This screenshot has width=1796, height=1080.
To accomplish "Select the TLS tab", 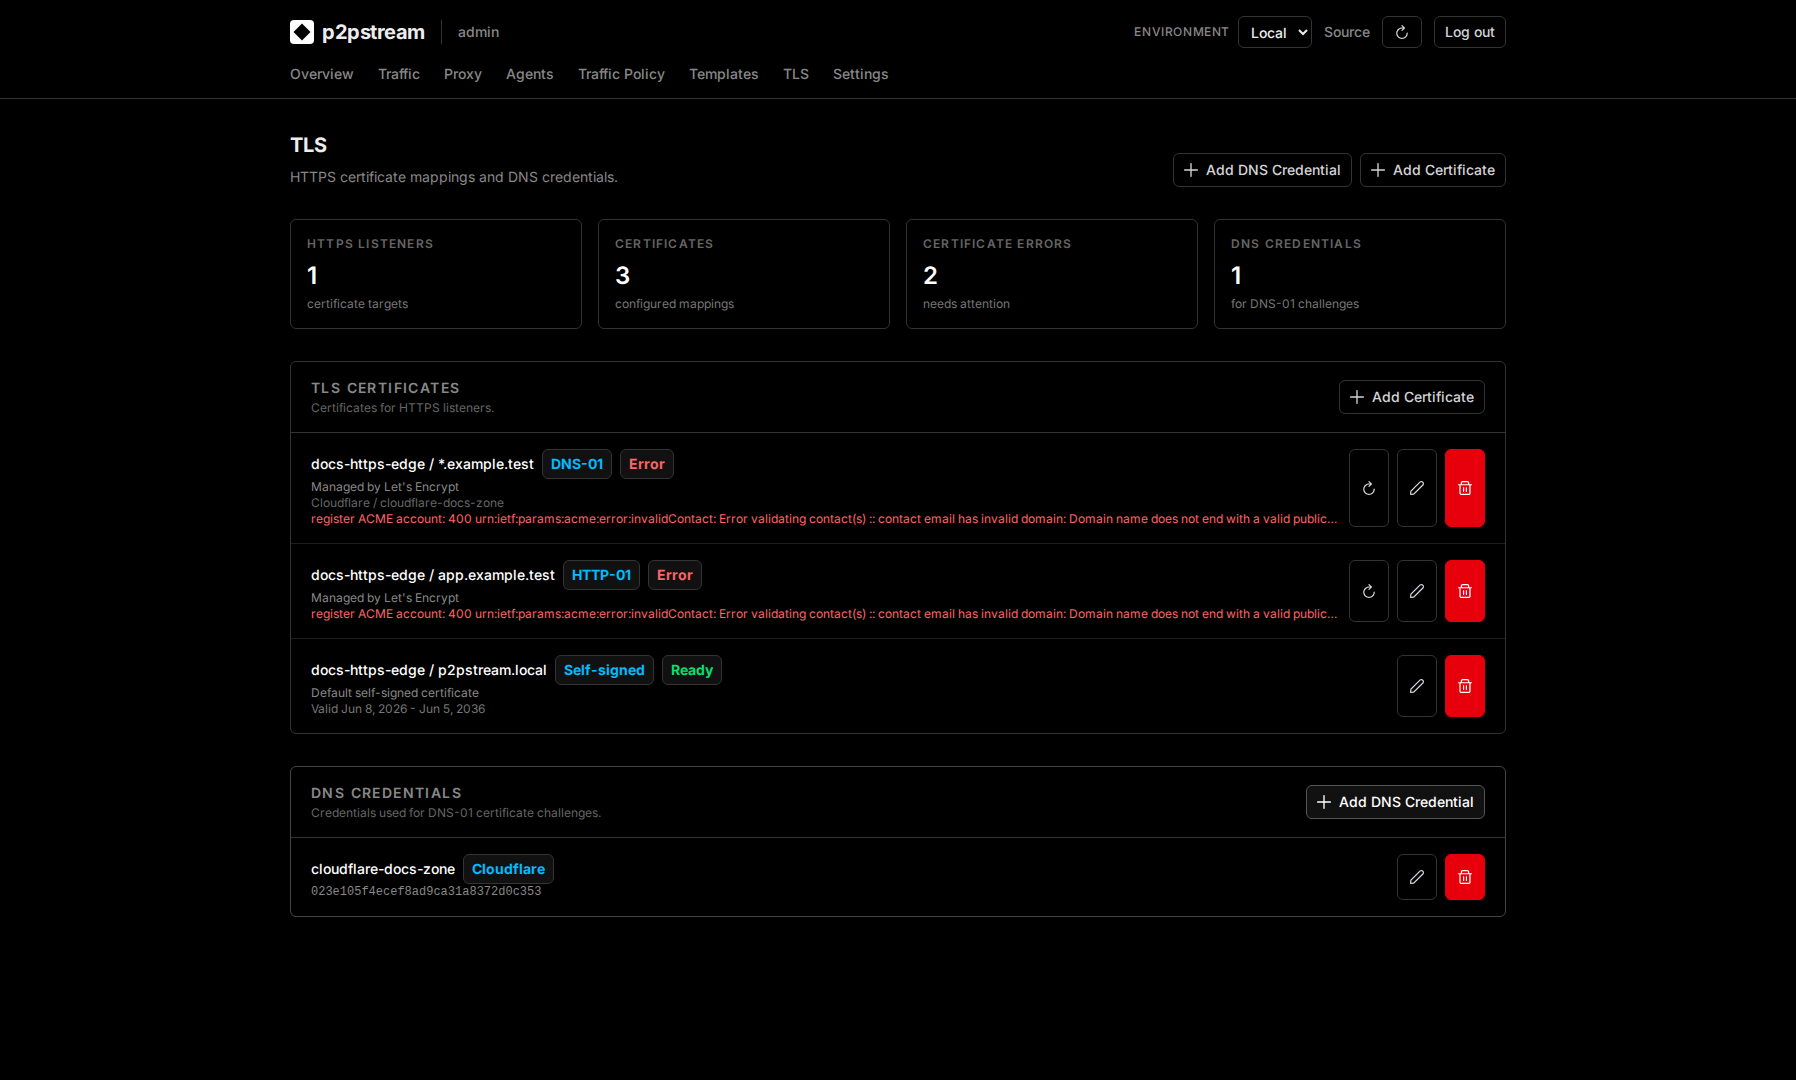I will (796, 74).
